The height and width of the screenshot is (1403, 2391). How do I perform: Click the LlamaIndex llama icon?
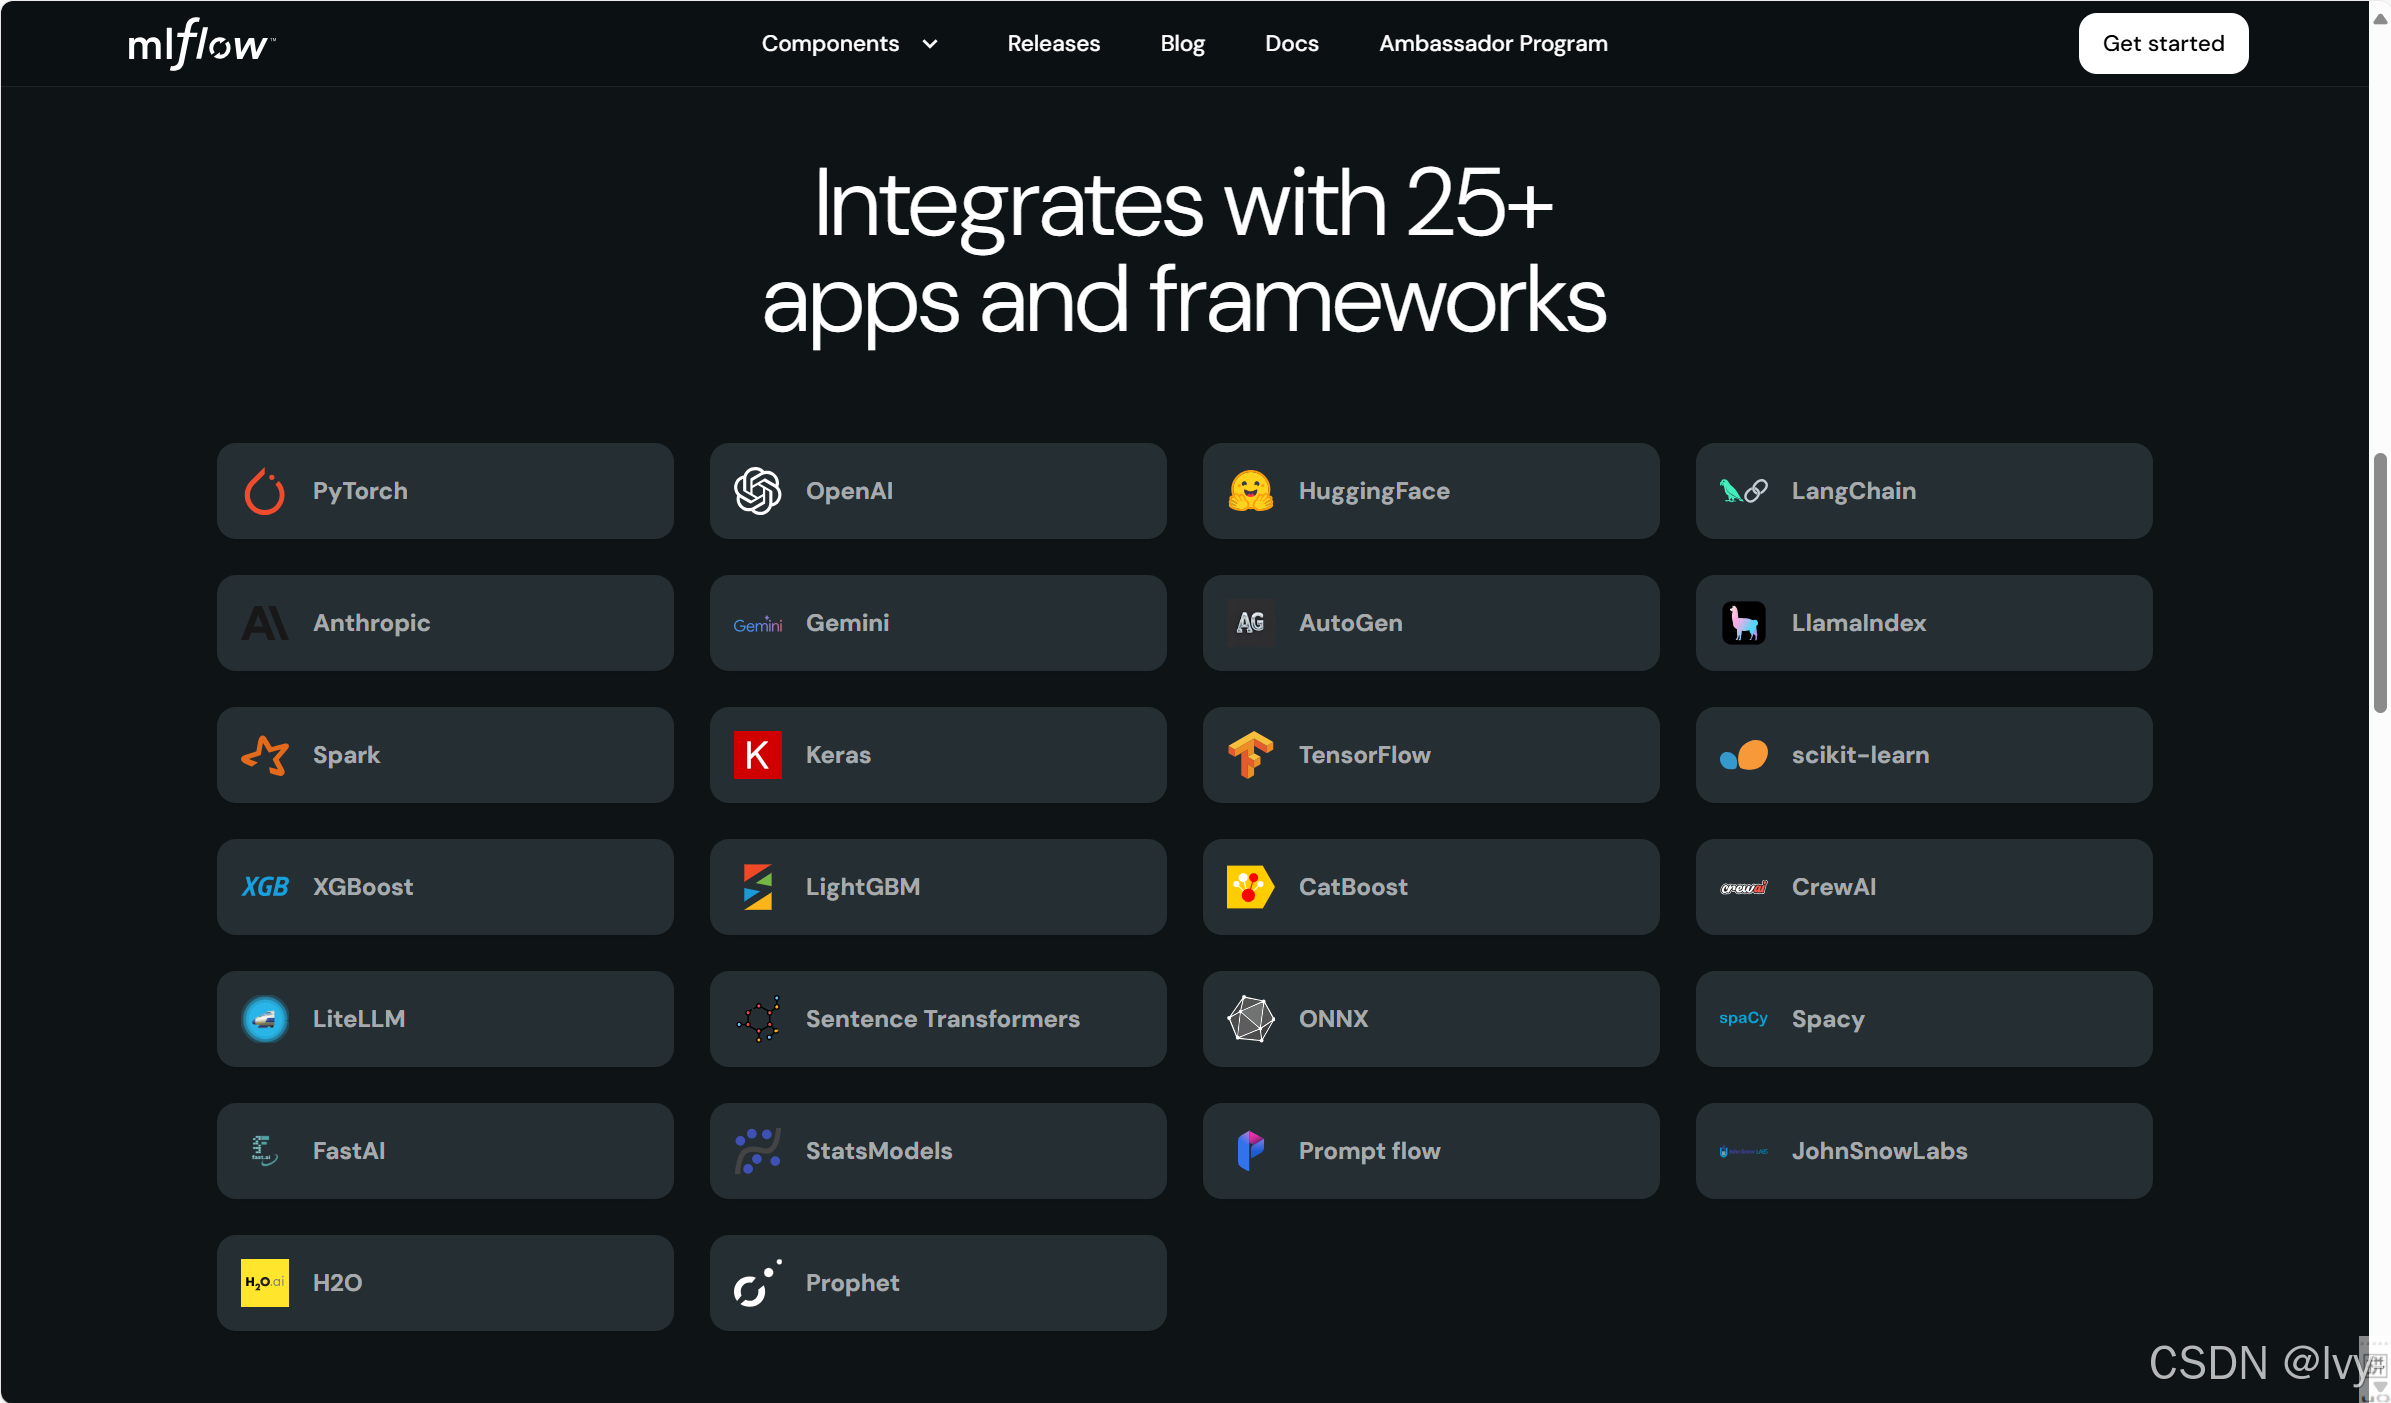(x=1743, y=623)
